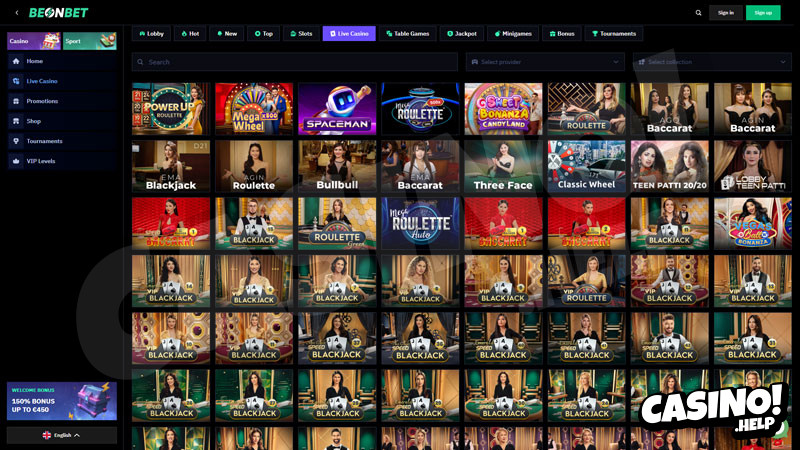Open the Tournaments tab in the category bar

pos(614,34)
